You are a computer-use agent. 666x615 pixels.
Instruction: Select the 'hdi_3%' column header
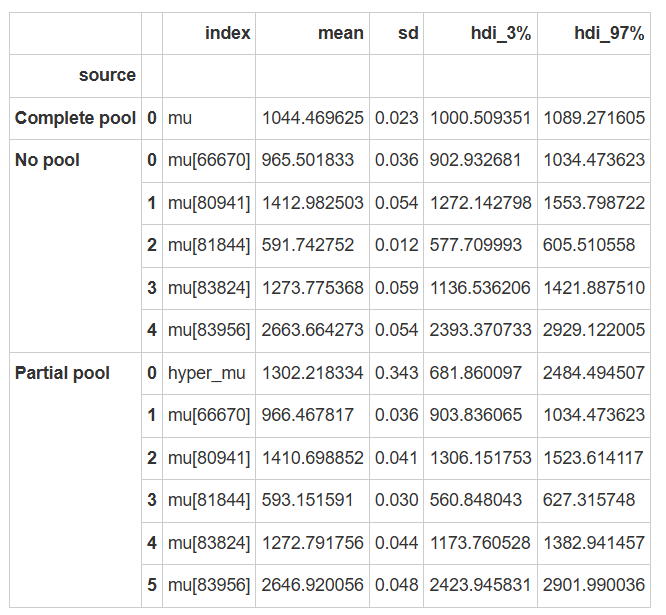coord(500,33)
